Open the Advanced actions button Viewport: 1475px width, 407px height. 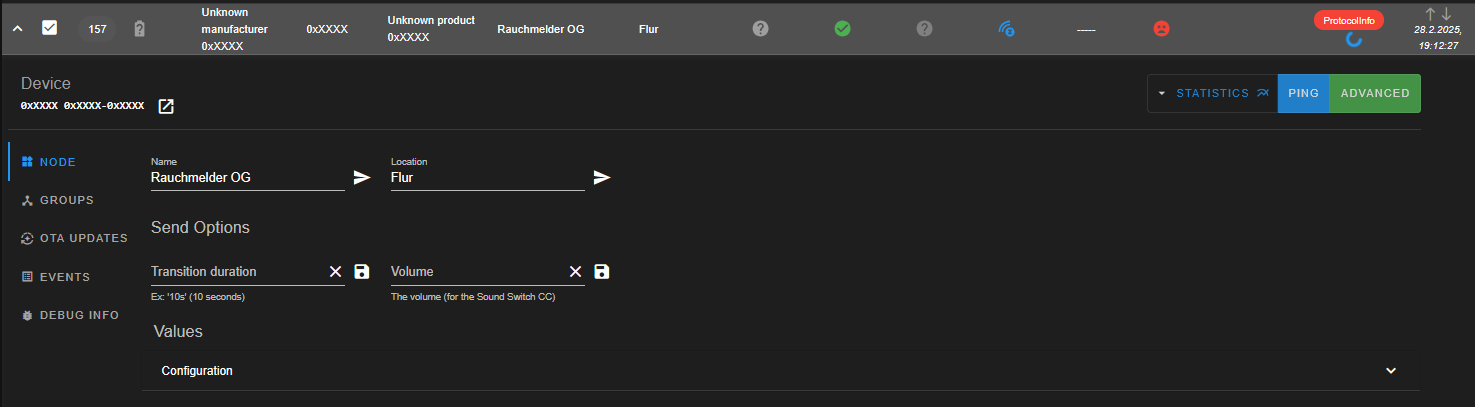[1375, 93]
